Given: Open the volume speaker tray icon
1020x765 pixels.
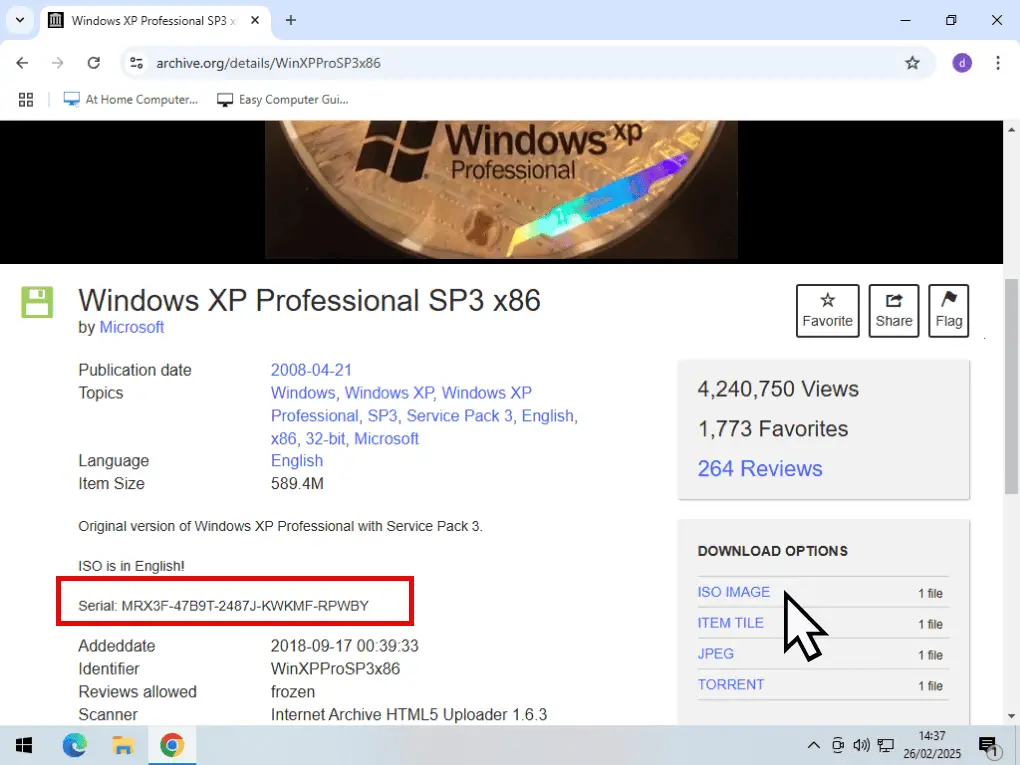Looking at the screenshot, I should point(861,745).
